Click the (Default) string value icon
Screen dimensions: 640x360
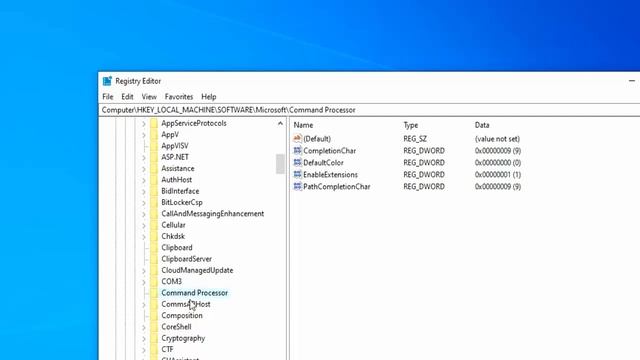(297, 139)
